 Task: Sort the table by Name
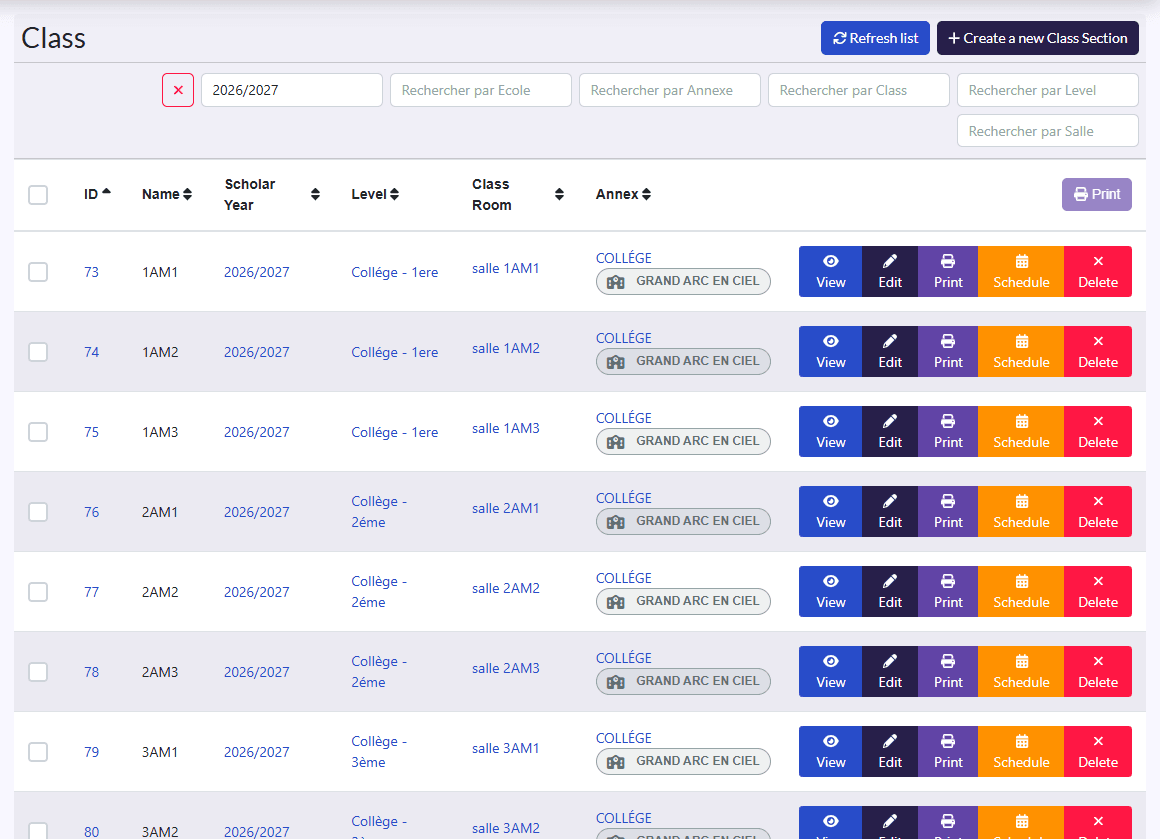167,194
